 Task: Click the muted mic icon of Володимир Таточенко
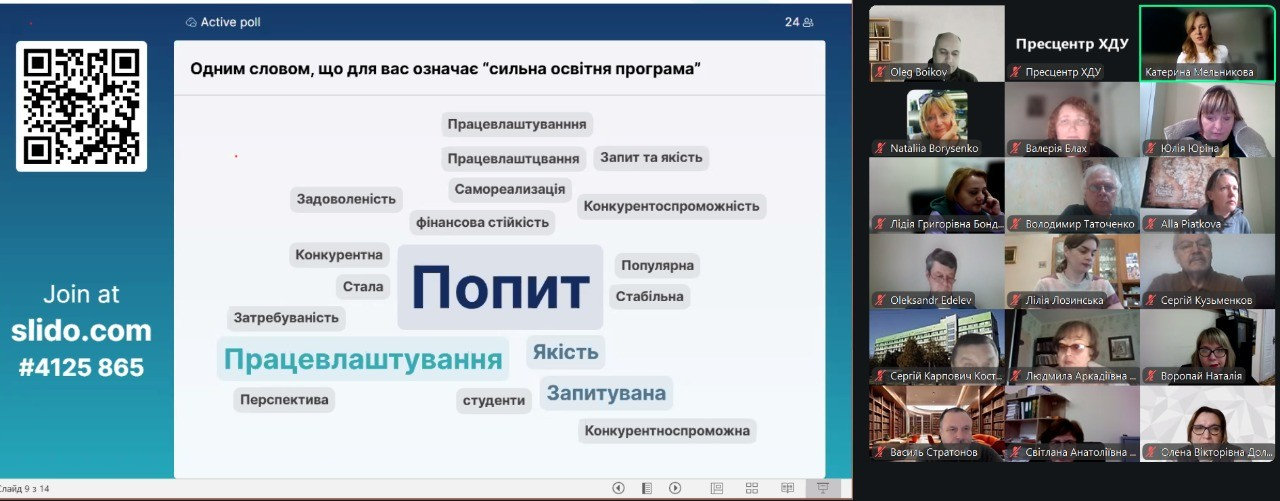1015,224
